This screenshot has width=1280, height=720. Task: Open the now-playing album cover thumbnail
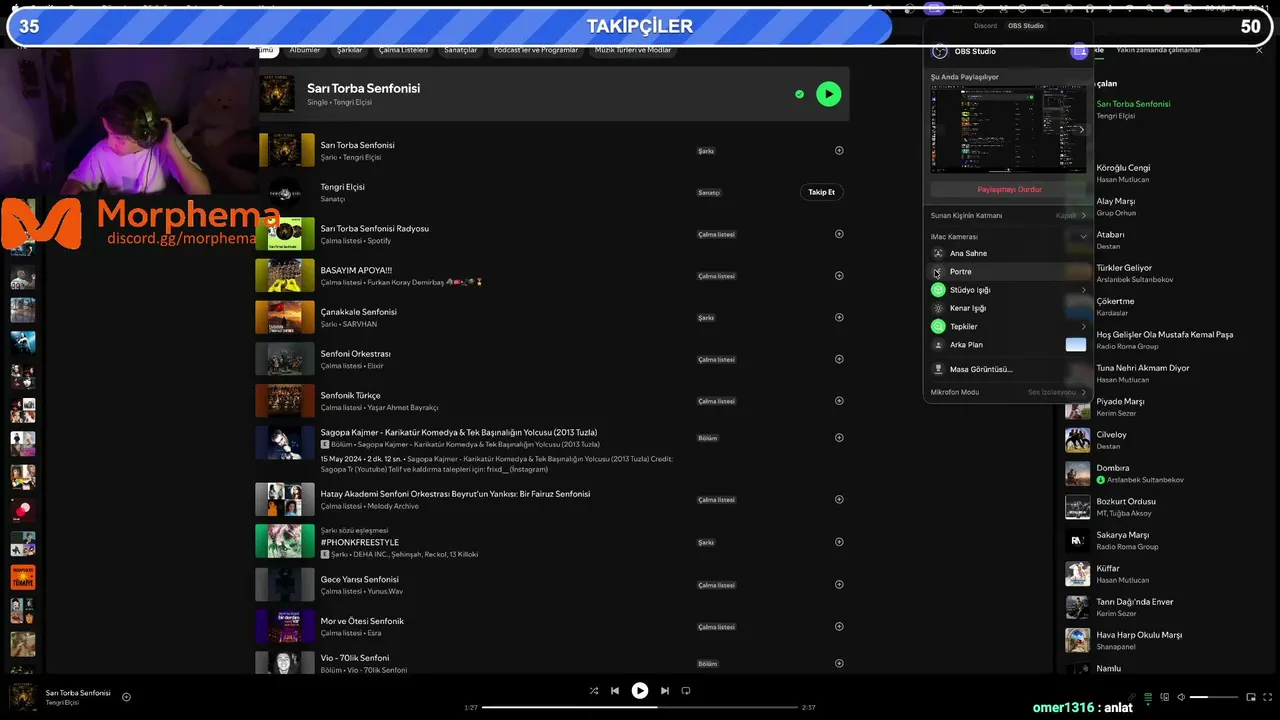[x=23, y=697]
